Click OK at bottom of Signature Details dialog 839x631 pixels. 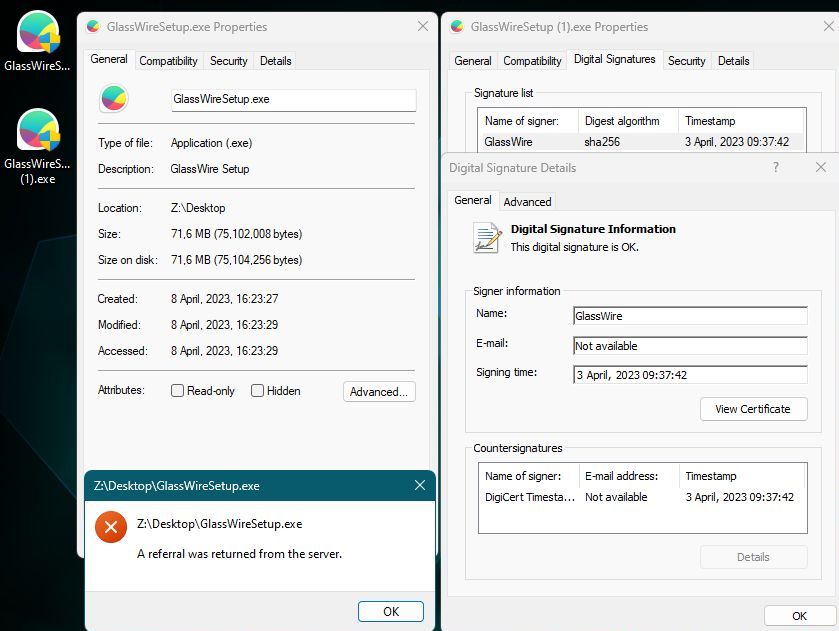pyautogui.click(x=799, y=616)
